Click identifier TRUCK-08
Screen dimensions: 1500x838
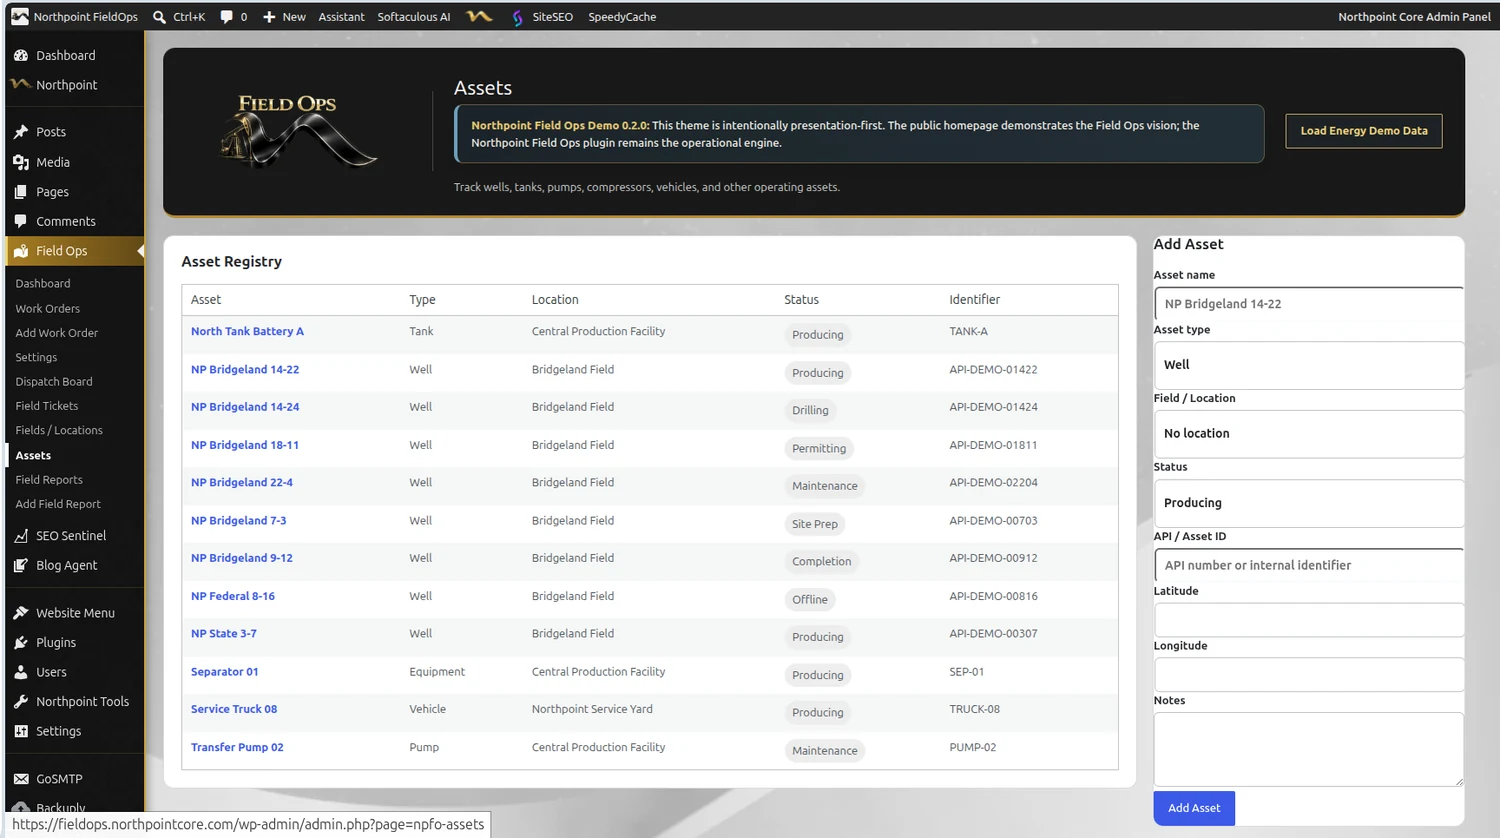click(975, 709)
